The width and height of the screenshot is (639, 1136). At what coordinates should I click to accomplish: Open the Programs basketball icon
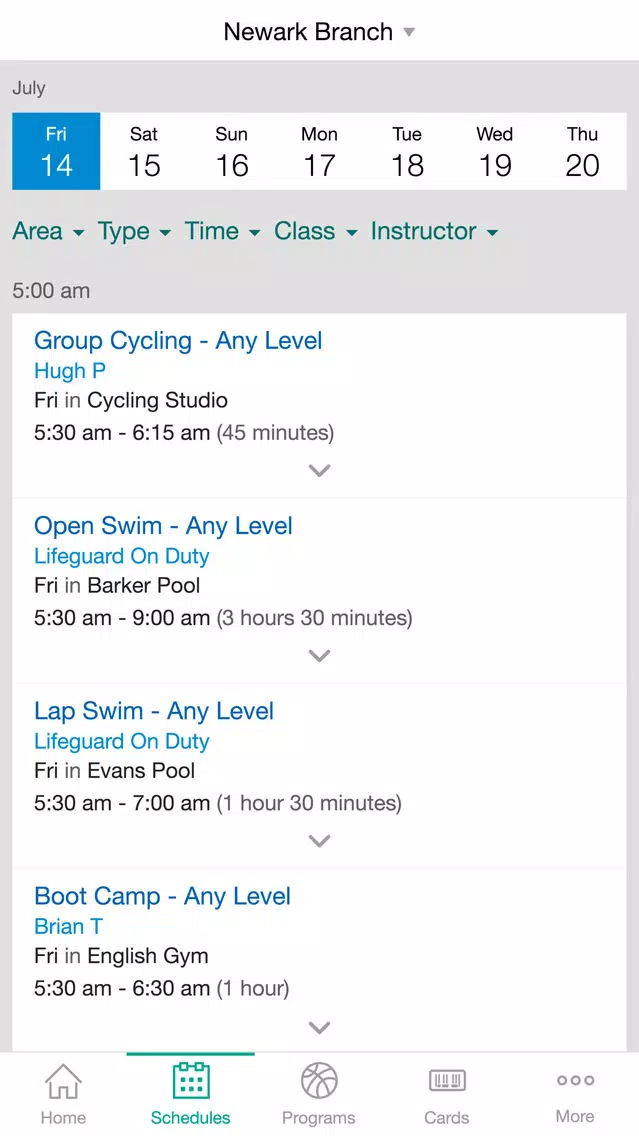319,1080
